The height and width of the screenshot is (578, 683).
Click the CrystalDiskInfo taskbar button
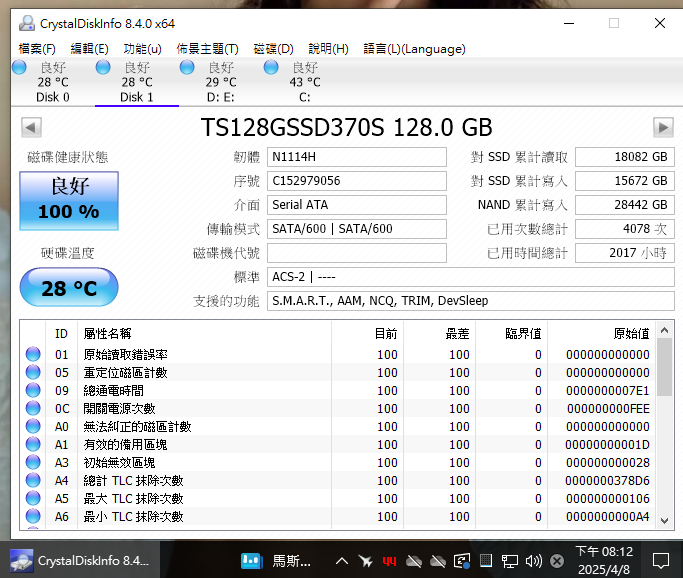(80, 561)
